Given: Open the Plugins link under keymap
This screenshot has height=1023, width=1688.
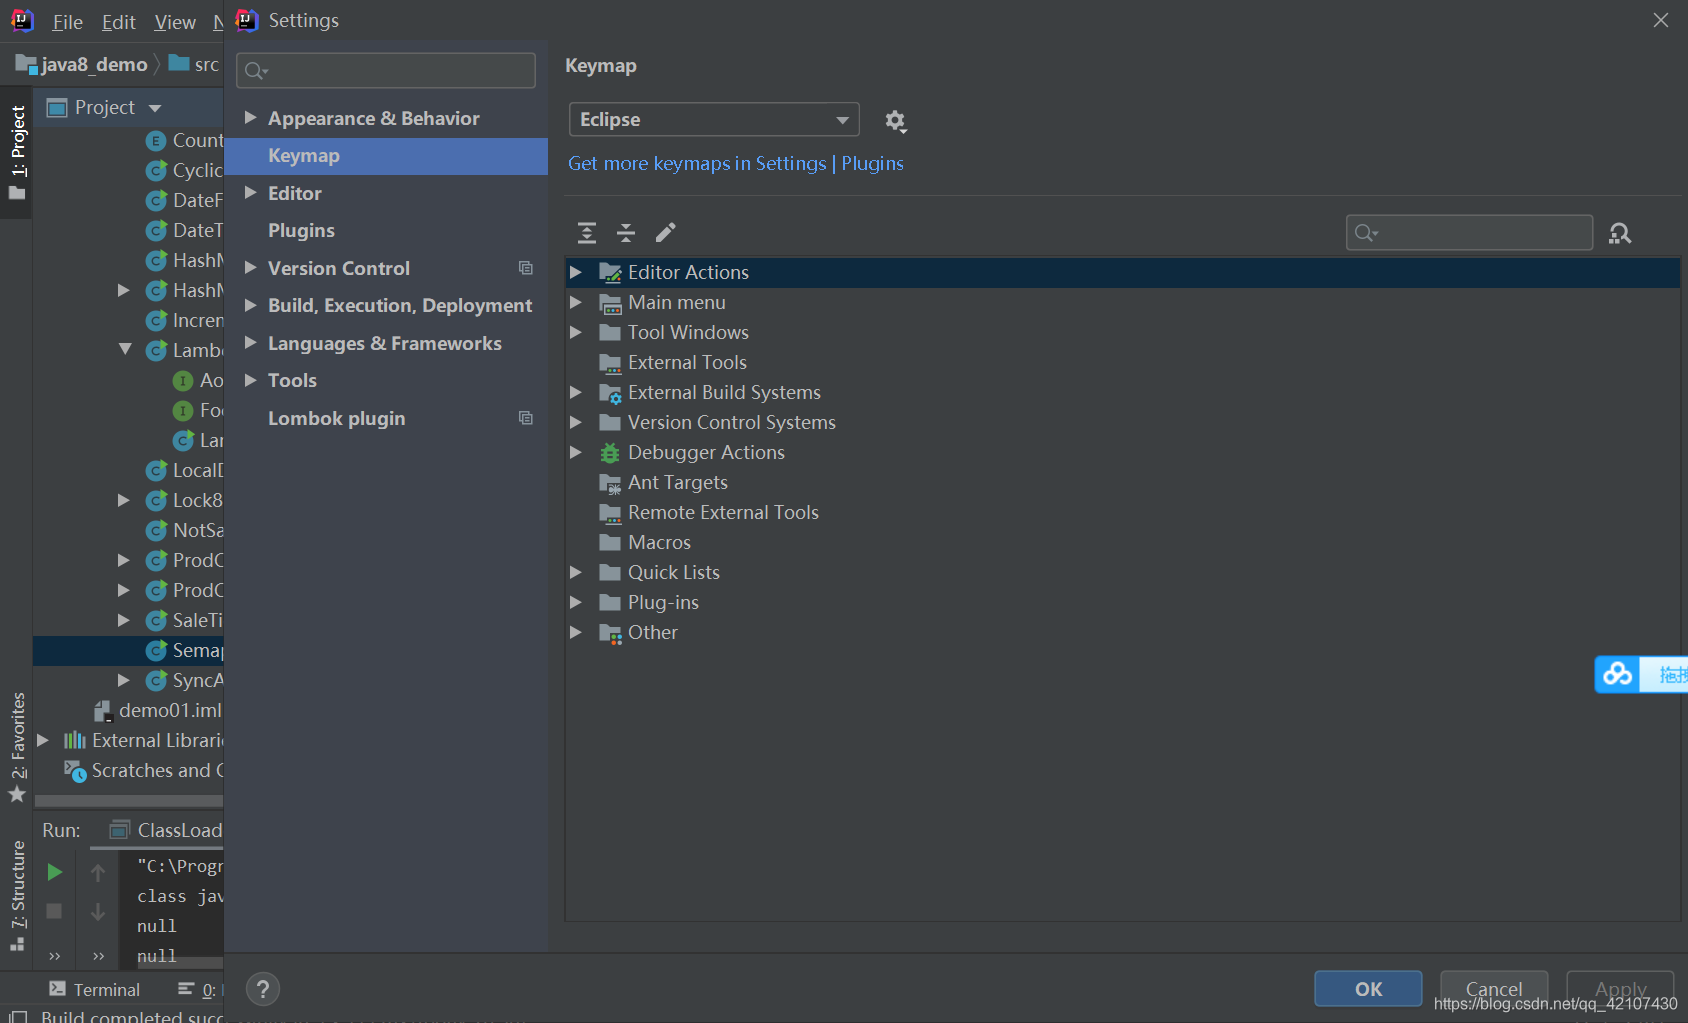Looking at the screenshot, I should (x=872, y=163).
